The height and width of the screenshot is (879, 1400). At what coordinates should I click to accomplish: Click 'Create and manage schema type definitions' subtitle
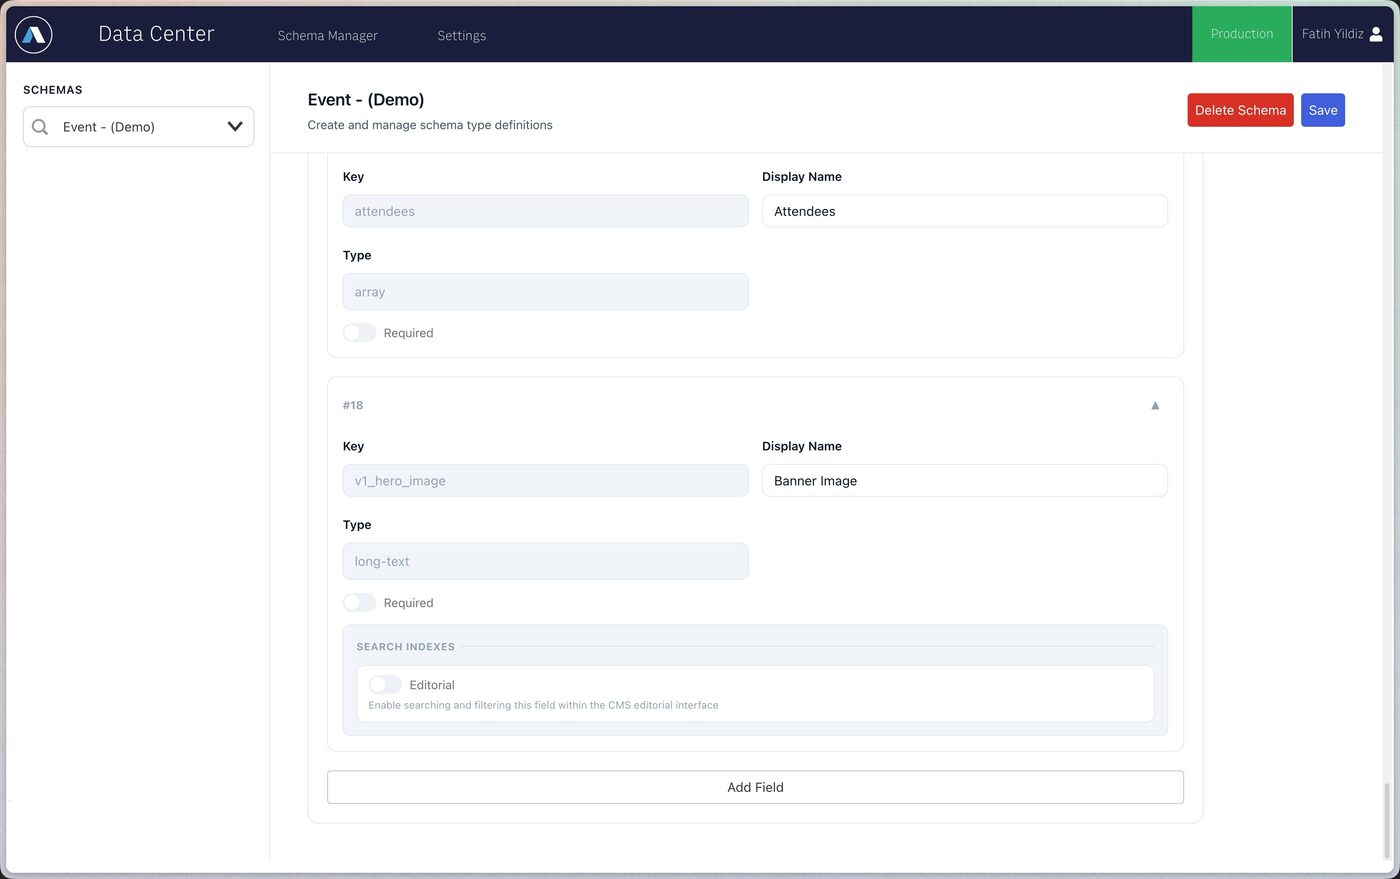[430, 125]
